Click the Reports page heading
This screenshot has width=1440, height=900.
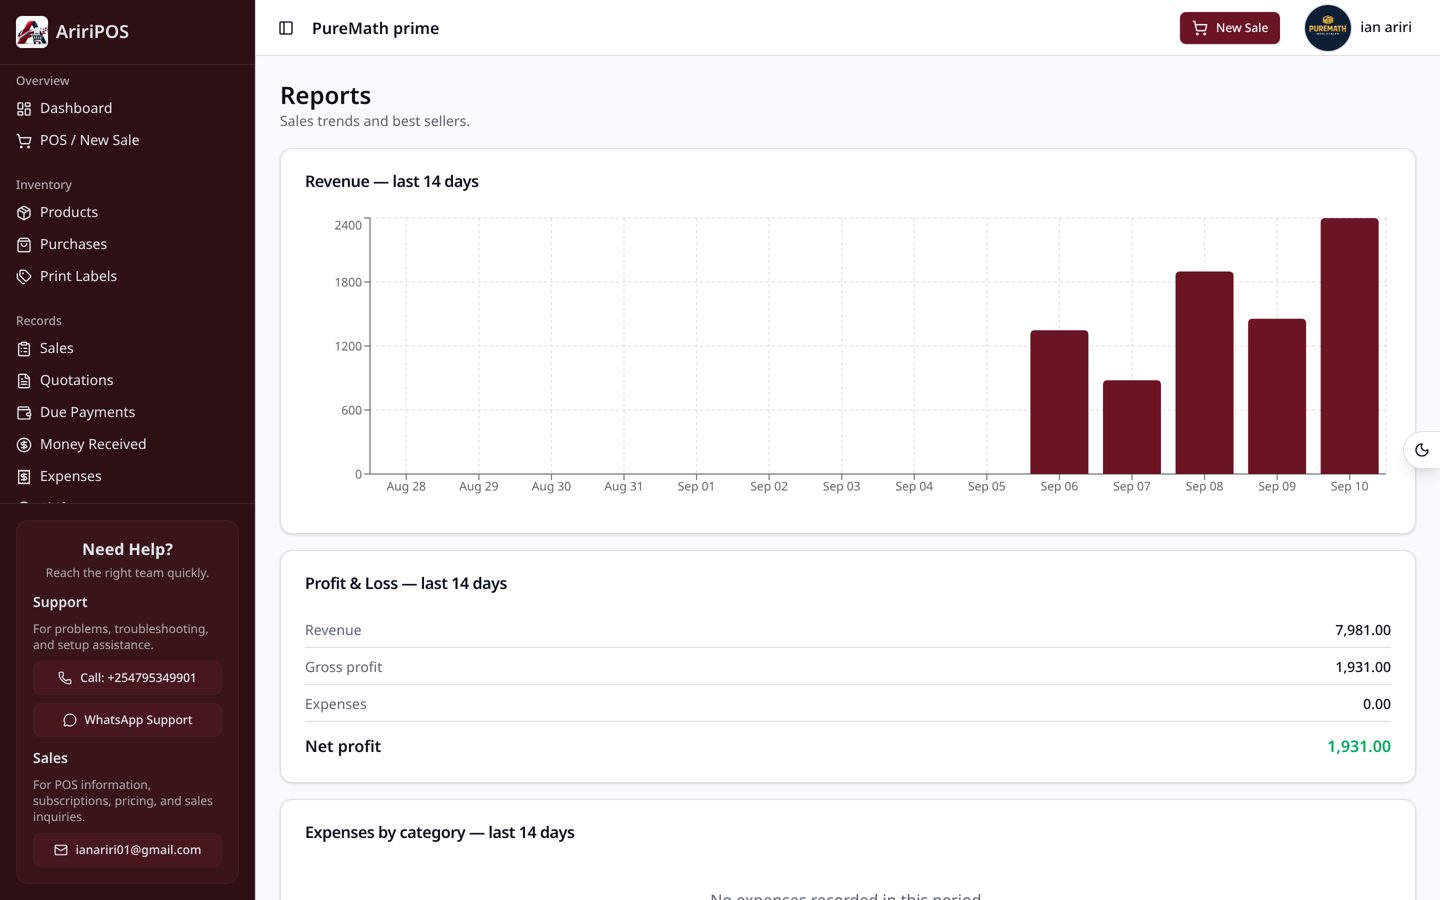(x=325, y=95)
